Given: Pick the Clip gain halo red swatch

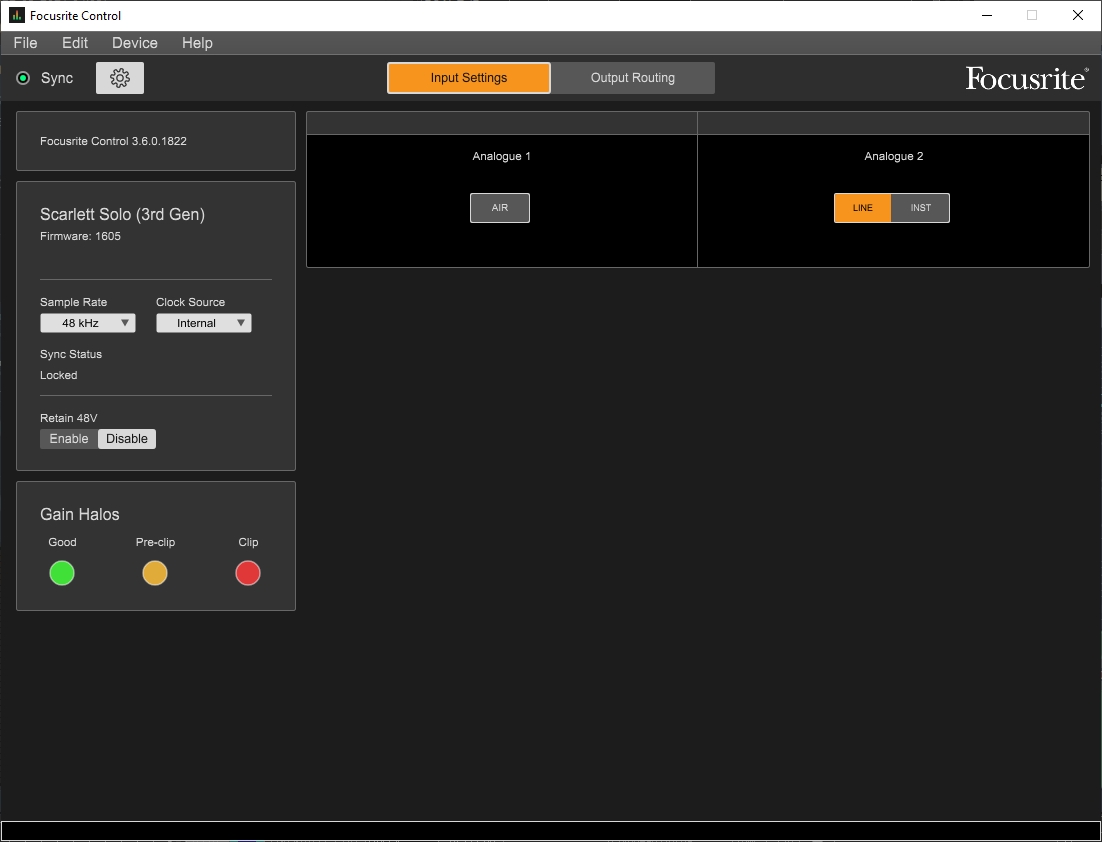Looking at the screenshot, I should [x=248, y=573].
